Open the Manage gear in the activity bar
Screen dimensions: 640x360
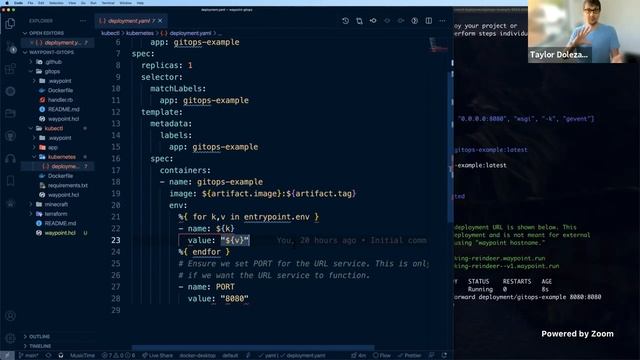coord(10,338)
